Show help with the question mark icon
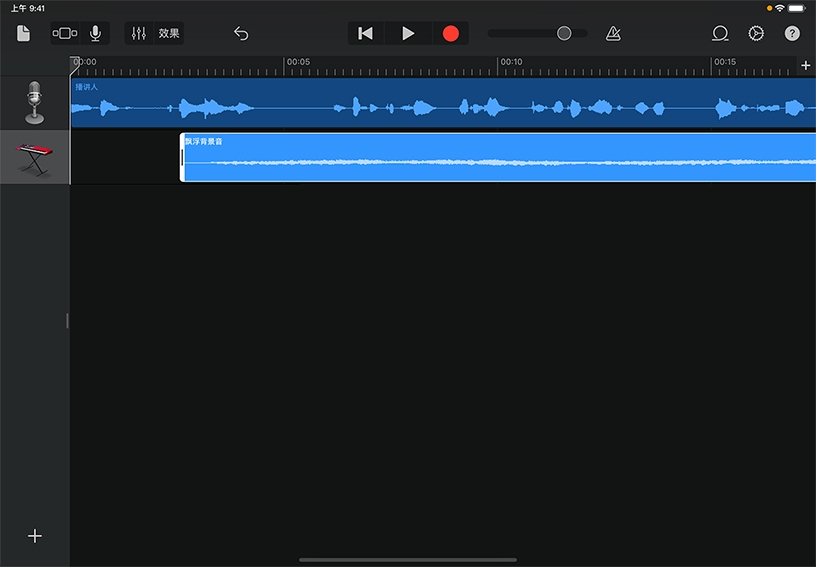This screenshot has height=567, width=816. click(792, 33)
